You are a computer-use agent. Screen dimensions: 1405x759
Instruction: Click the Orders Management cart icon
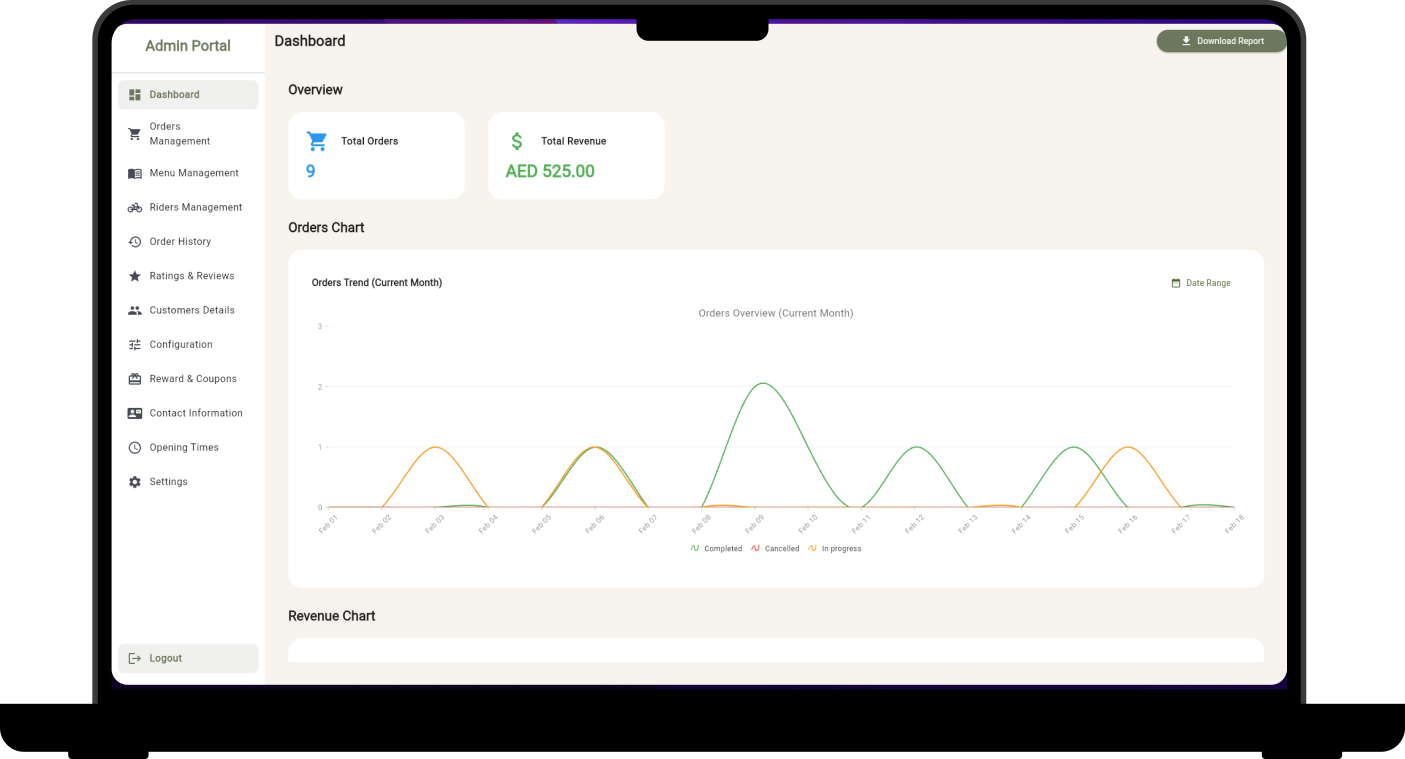pos(135,134)
